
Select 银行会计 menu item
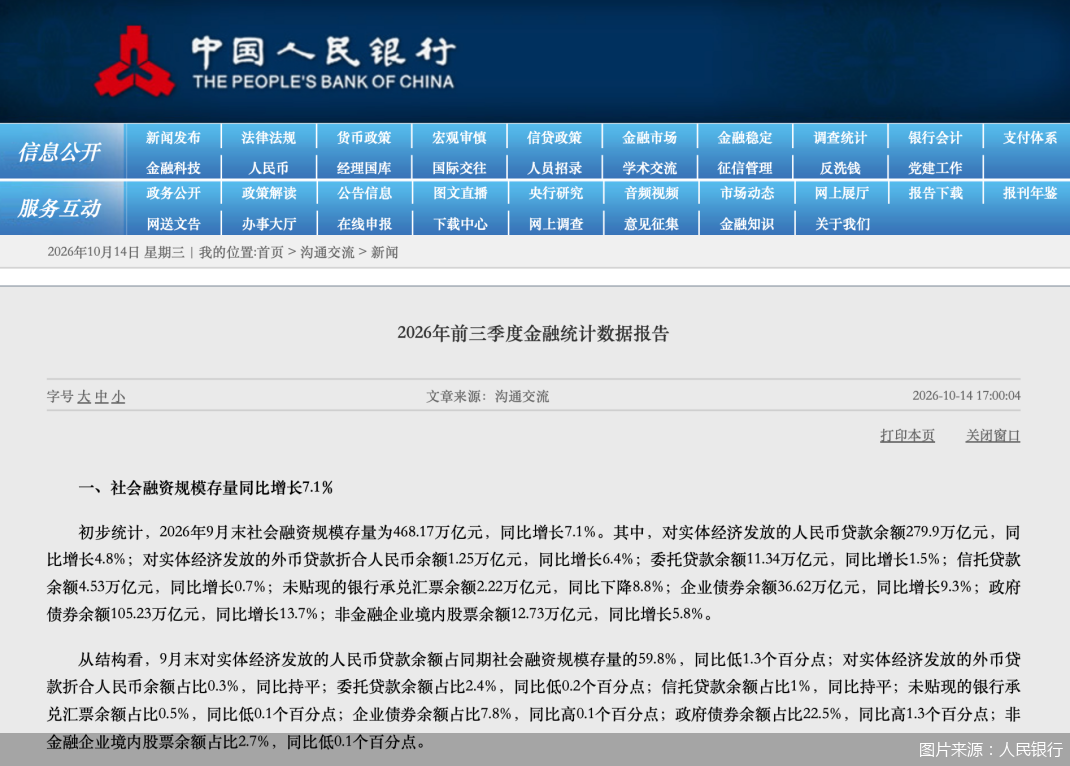[x=936, y=138]
